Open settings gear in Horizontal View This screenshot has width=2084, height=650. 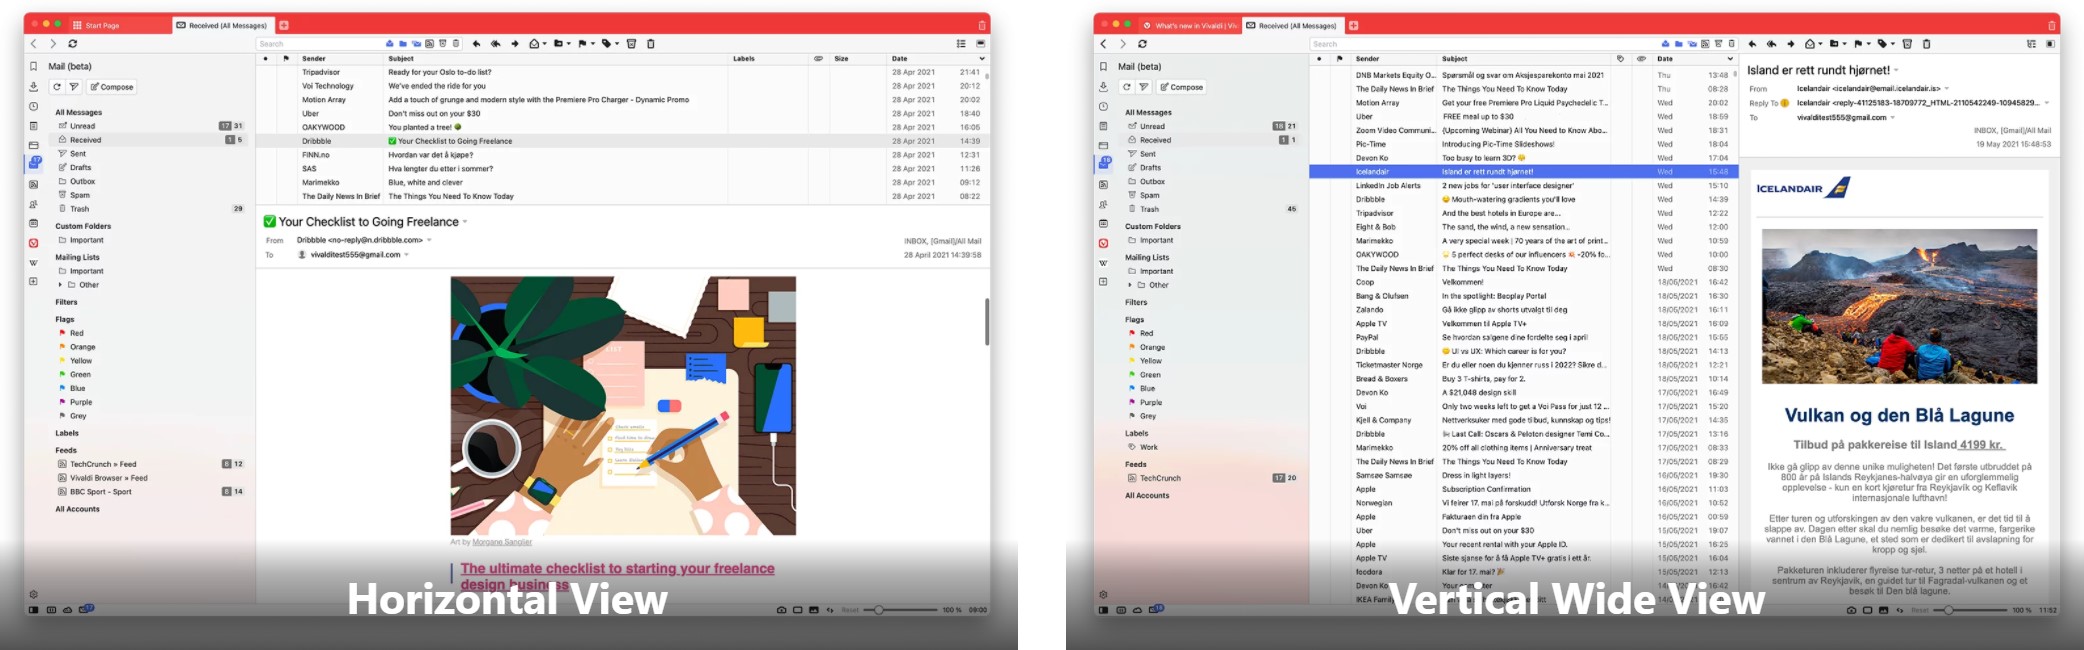pos(33,594)
